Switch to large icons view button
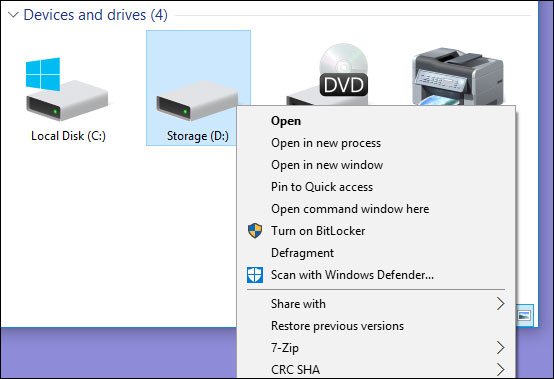Image resolution: width=554 pixels, height=379 pixels. [x=524, y=315]
